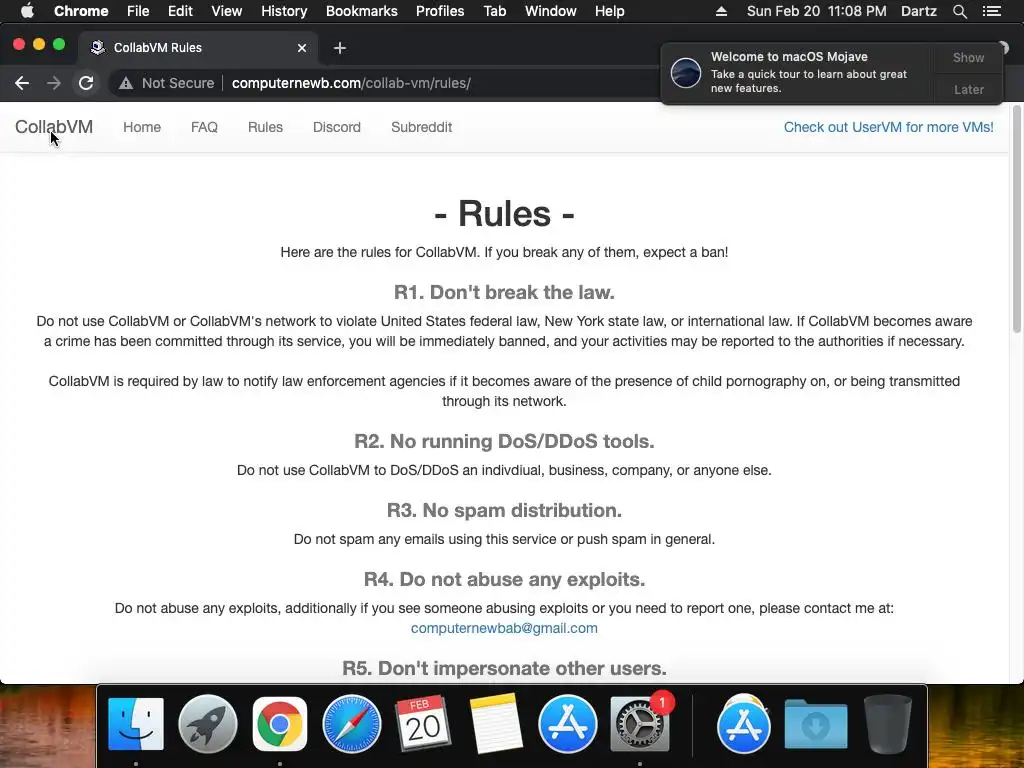
Task: Open App Store icon left of System Preferences
Action: 568,724
